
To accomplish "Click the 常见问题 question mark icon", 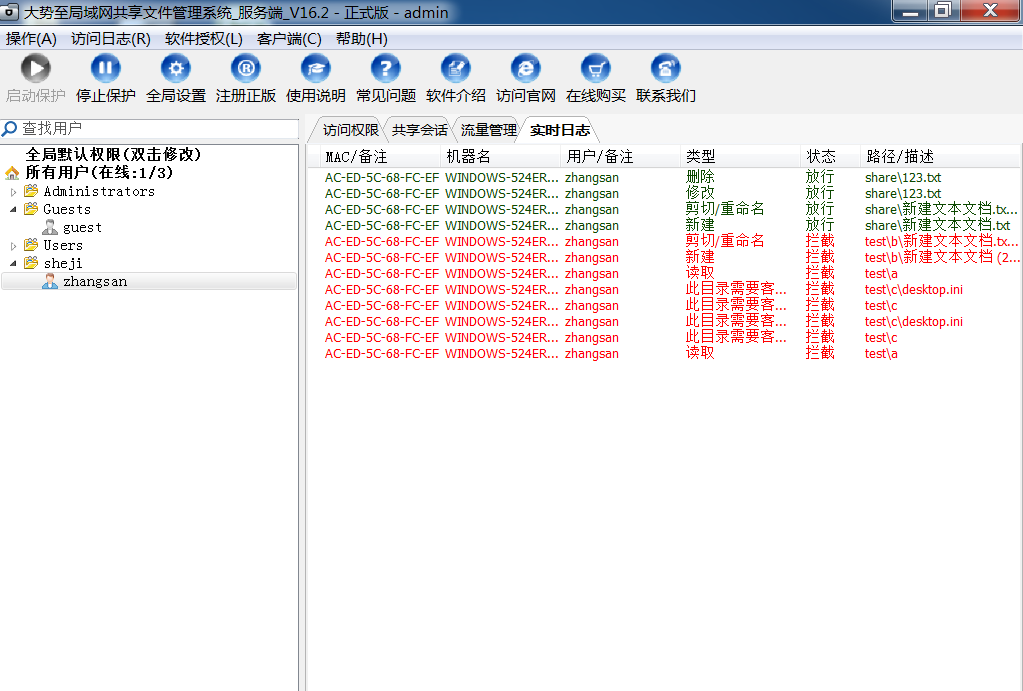I will pyautogui.click(x=385, y=69).
